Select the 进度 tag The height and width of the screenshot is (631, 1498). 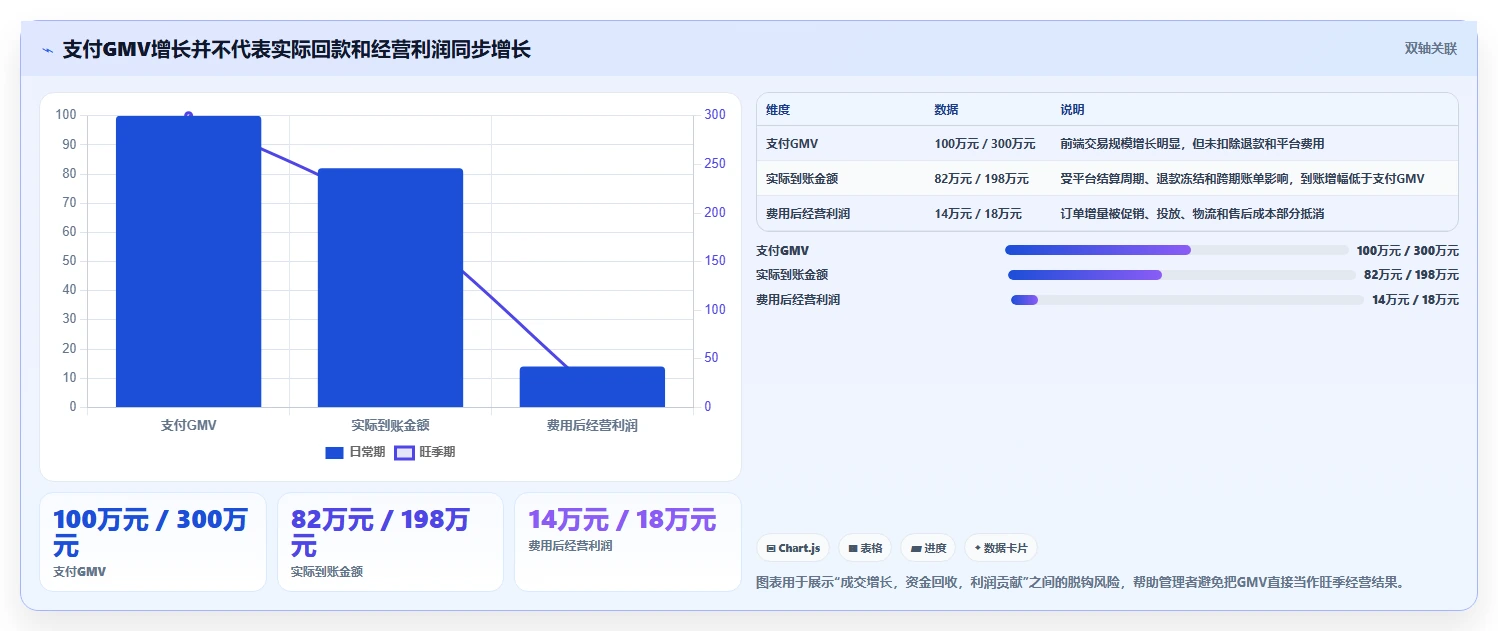point(928,548)
